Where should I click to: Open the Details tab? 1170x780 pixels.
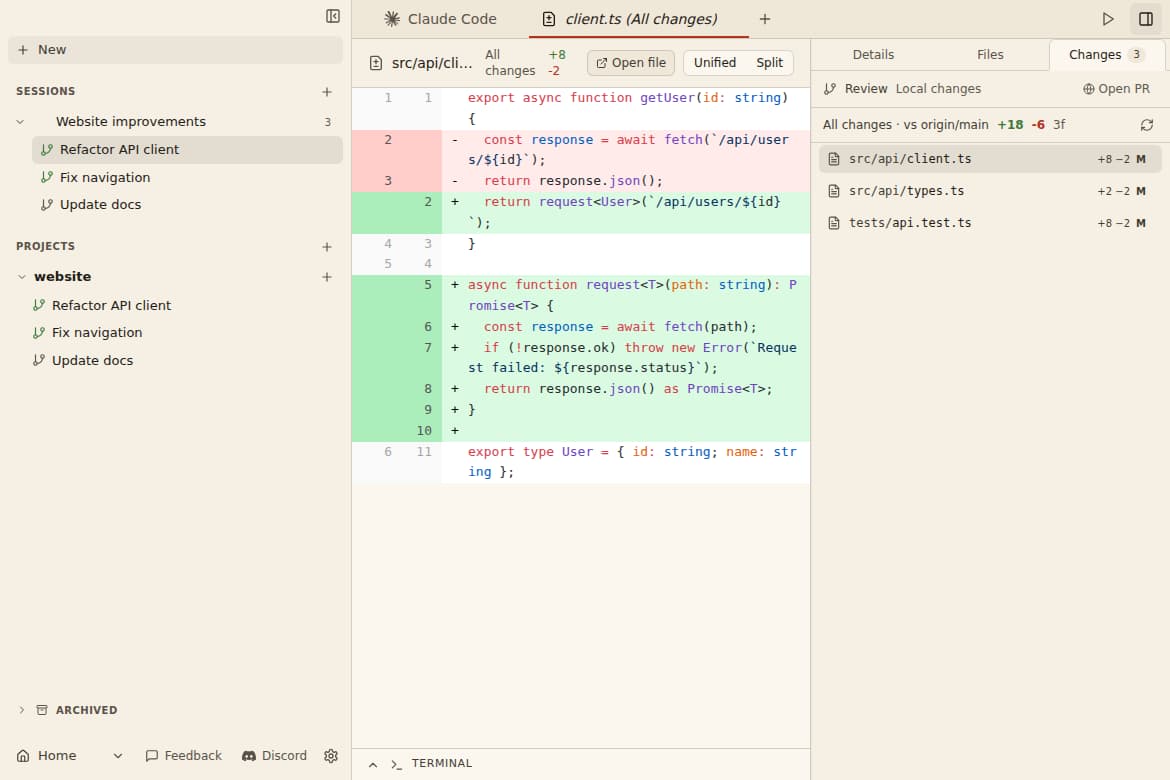tap(873, 54)
